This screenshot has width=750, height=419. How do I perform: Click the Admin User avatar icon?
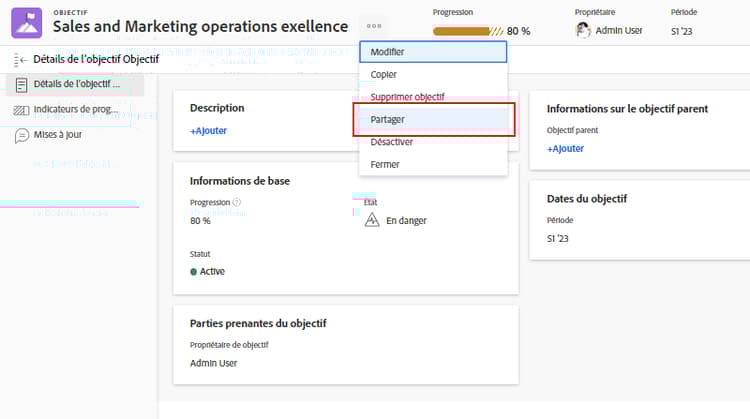583,31
